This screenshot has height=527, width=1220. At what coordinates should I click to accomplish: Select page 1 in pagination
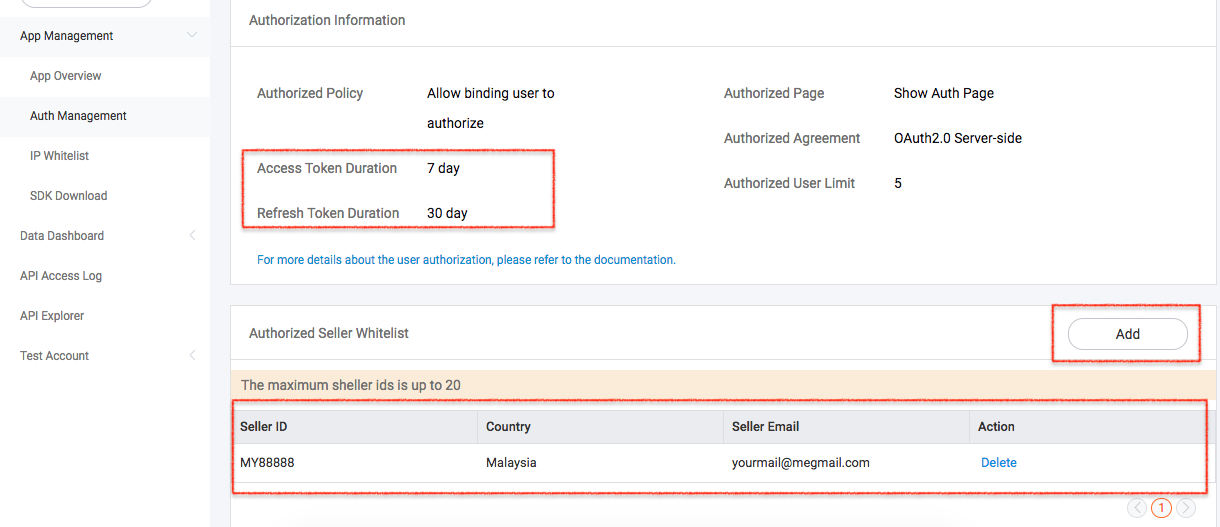(x=1161, y=508)
